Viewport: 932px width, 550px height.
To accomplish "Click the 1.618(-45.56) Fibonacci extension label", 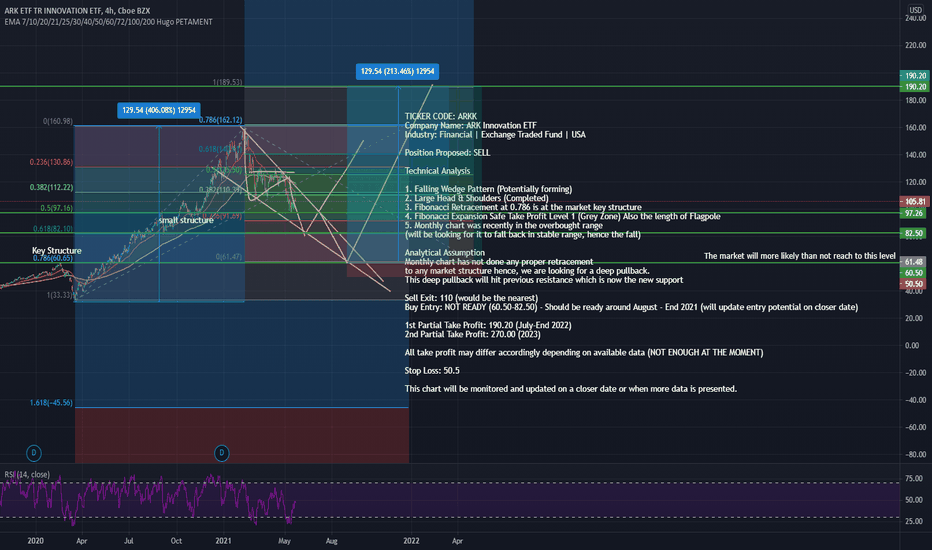I will (51, 403).
